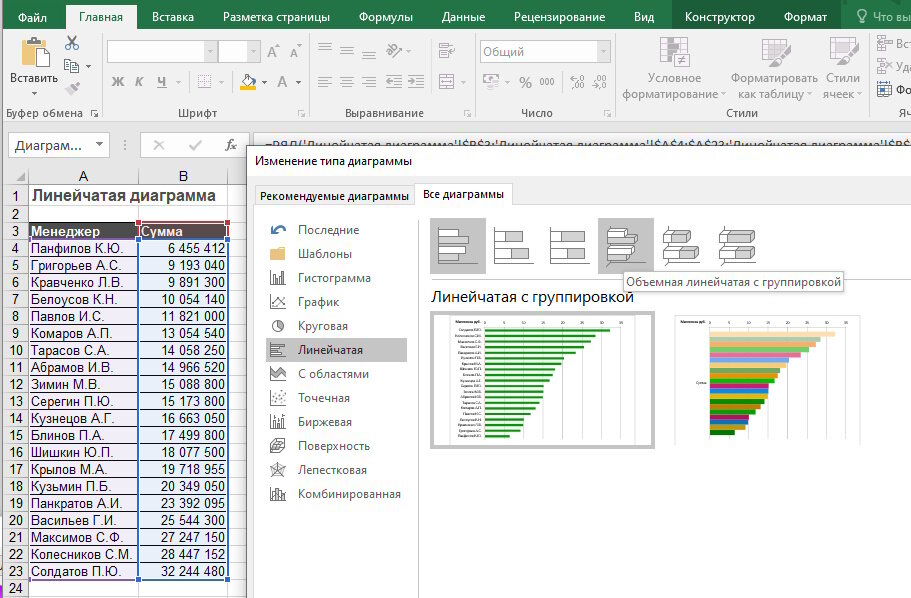
Task: Click the increase indent icon
Action: point(416,82)
